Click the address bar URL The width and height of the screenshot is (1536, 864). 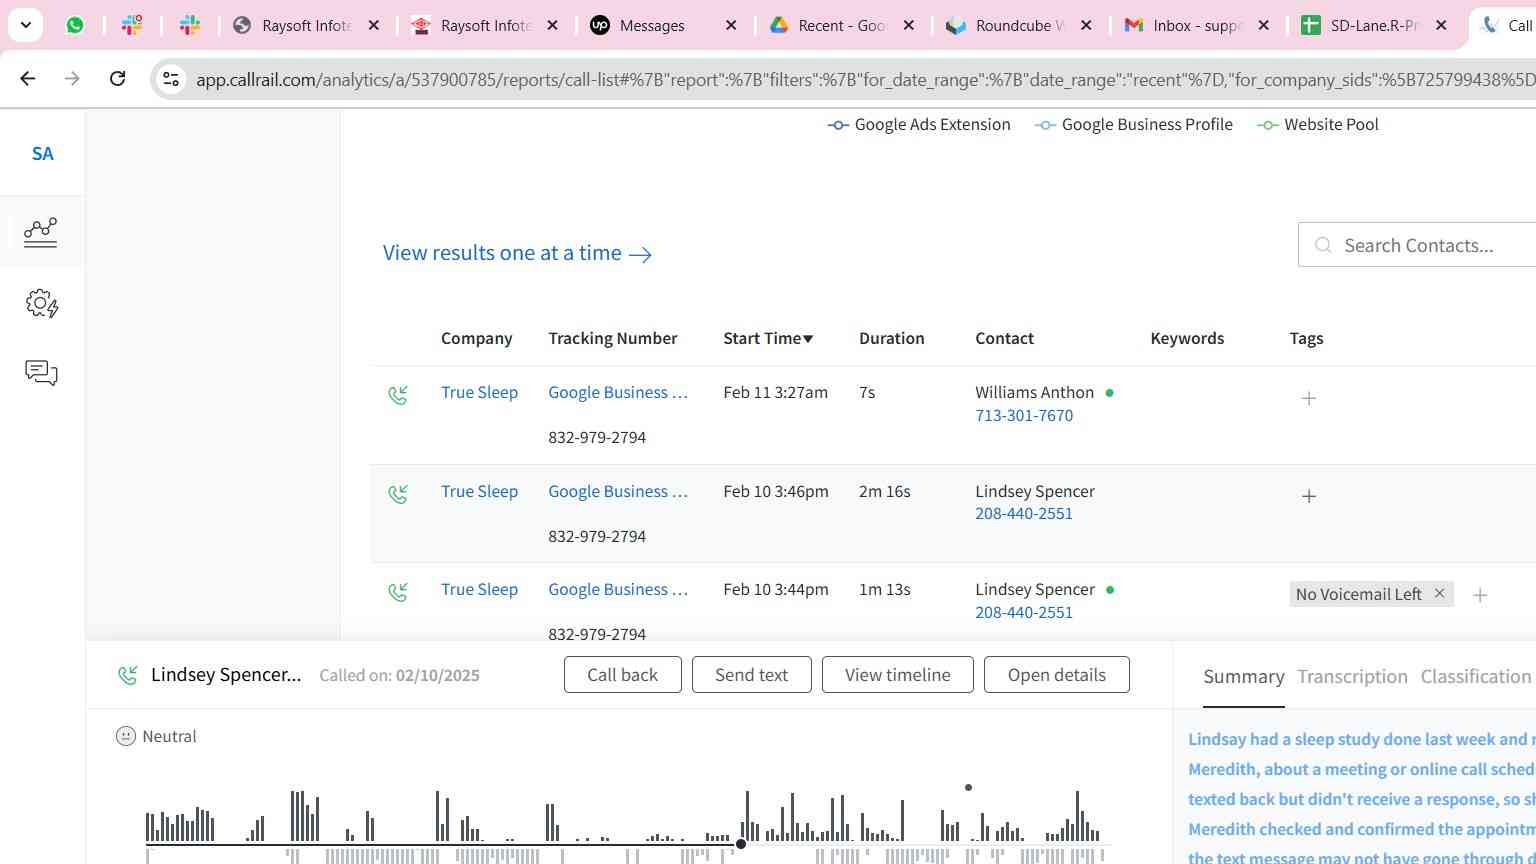click(865, 79)
